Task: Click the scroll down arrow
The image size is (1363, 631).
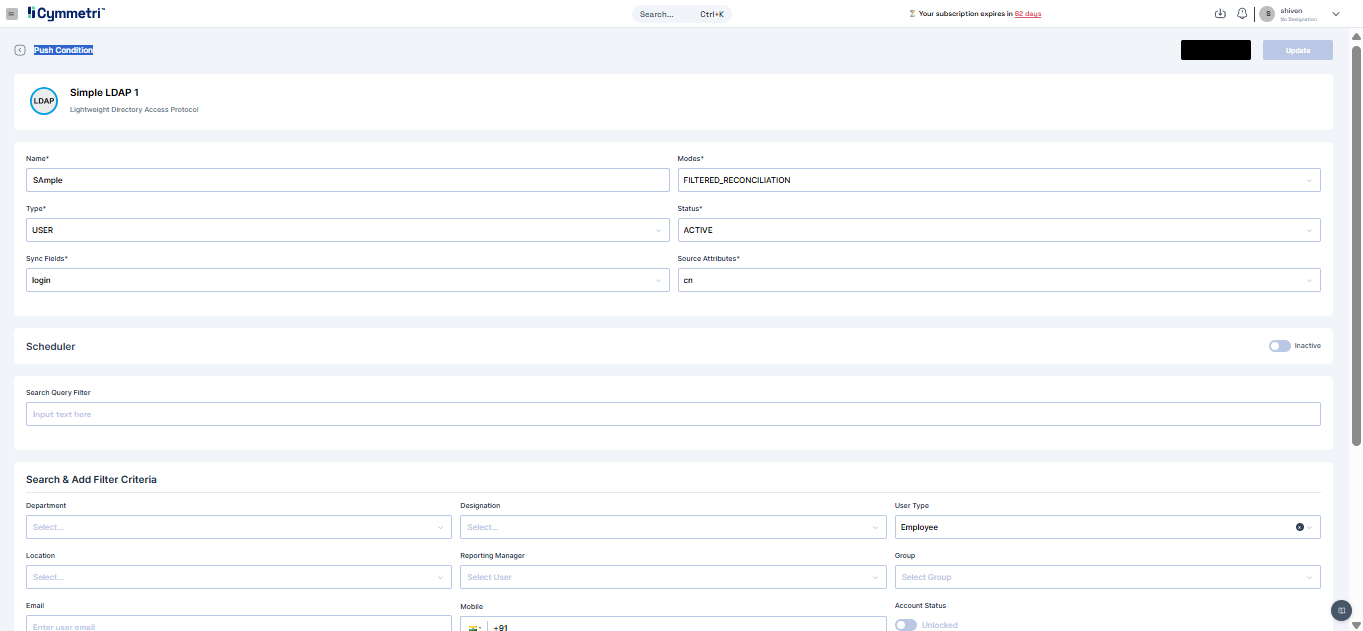Action: 1356,625
